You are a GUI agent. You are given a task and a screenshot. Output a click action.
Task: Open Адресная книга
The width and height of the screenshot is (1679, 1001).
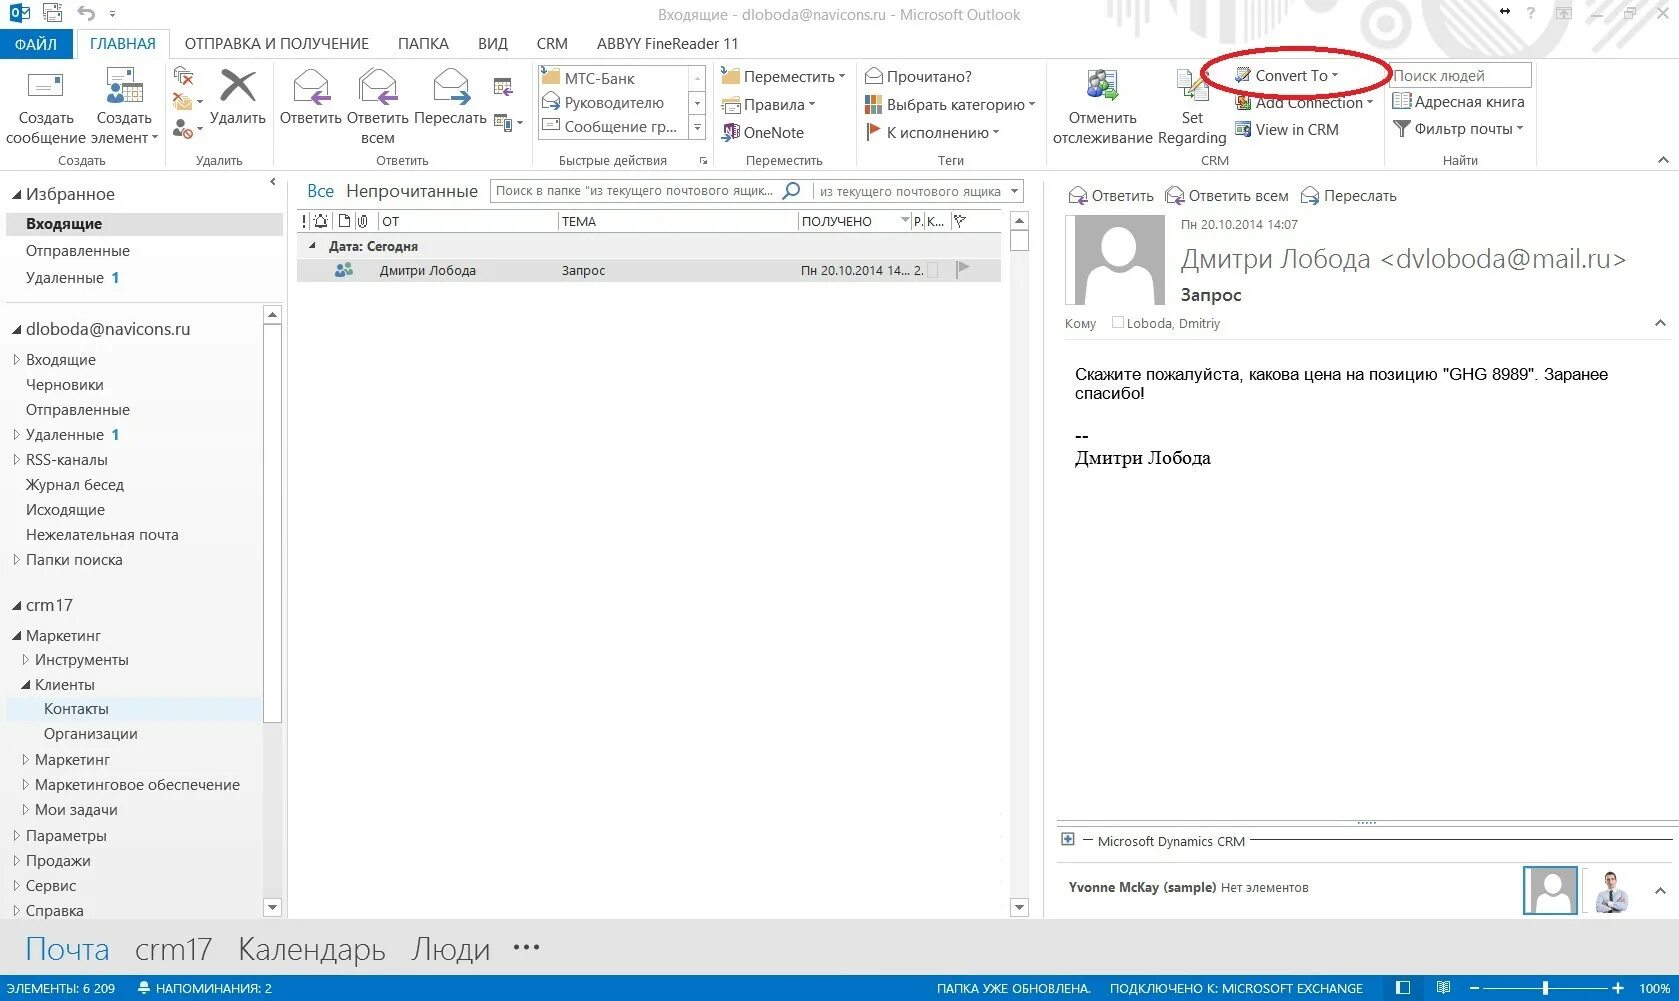click(1459, 101)
